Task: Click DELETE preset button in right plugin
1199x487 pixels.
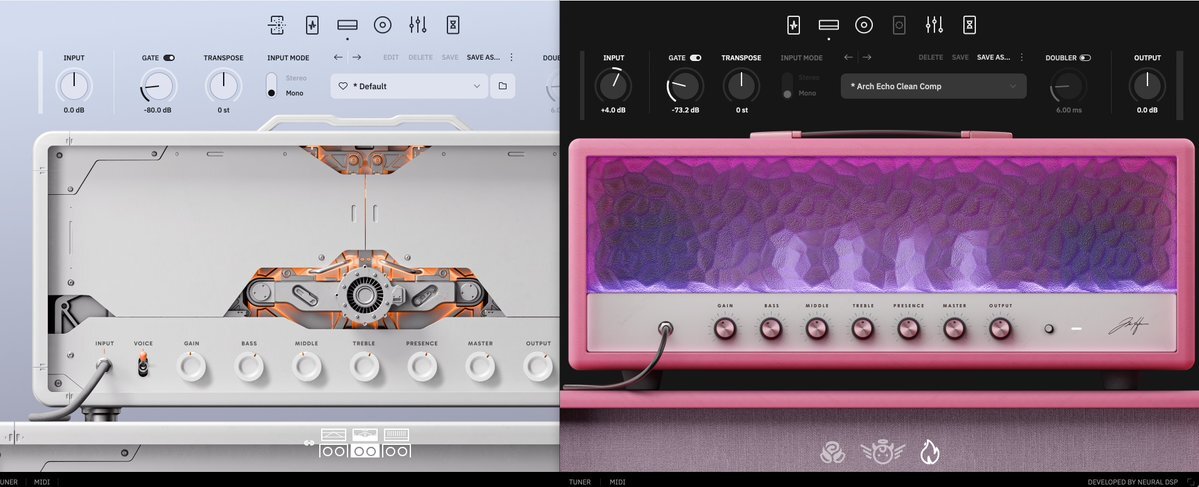Action: tap(931, 57)
